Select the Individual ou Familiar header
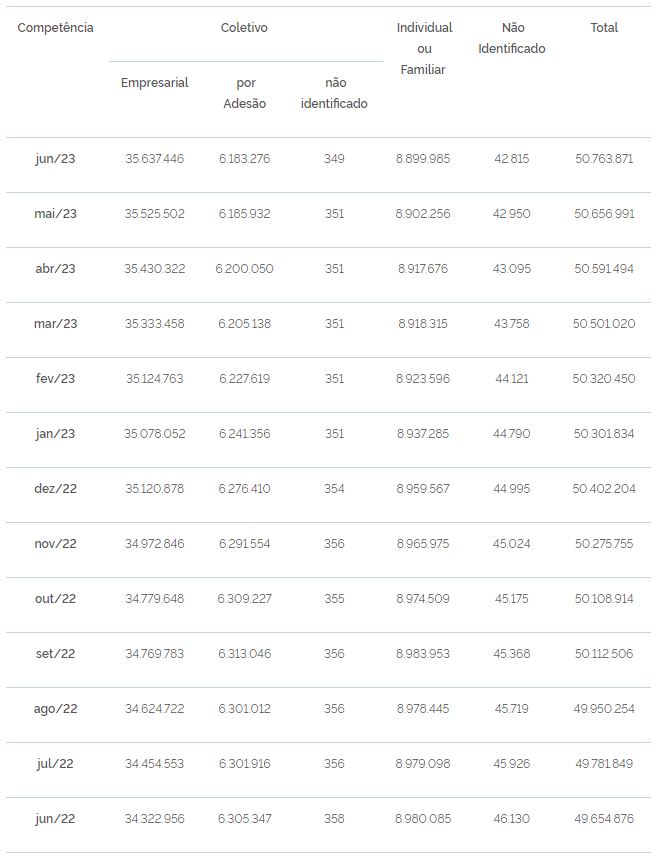This screenshot has height=858, width=660. (x=424, y=48)
